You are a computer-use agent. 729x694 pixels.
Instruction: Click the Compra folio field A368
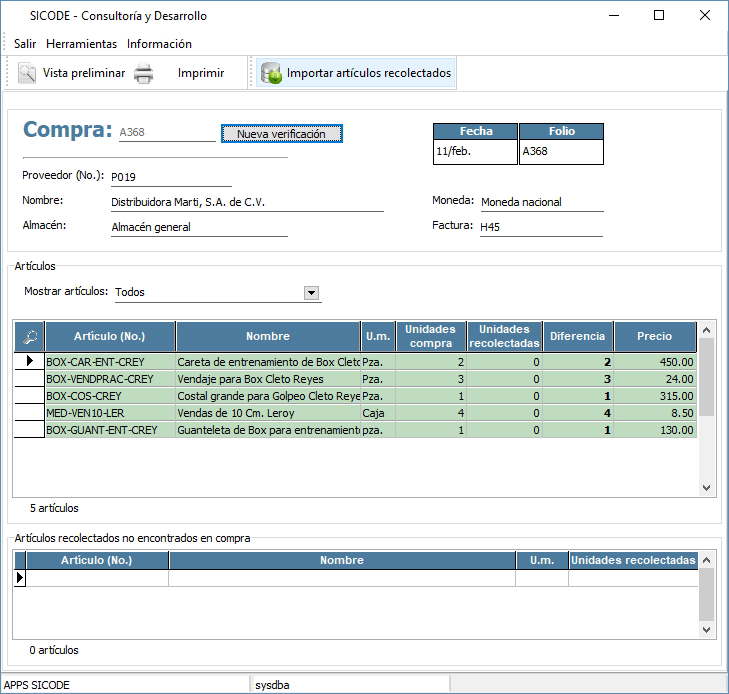166,132
